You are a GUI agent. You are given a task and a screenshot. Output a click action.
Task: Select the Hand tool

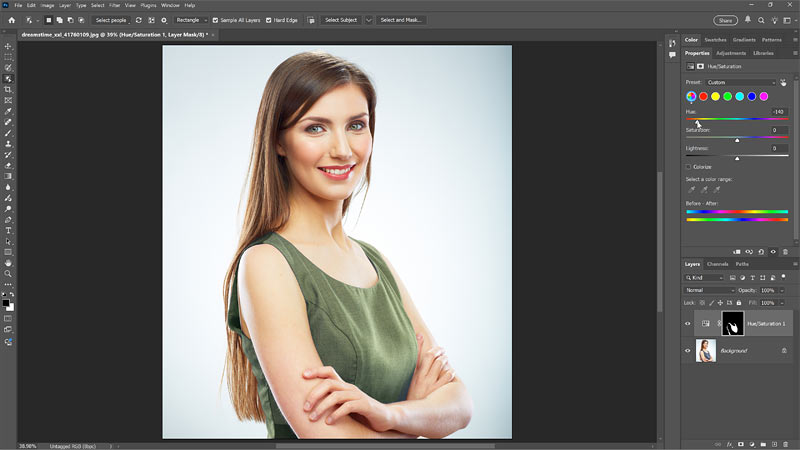click(8, 262)
